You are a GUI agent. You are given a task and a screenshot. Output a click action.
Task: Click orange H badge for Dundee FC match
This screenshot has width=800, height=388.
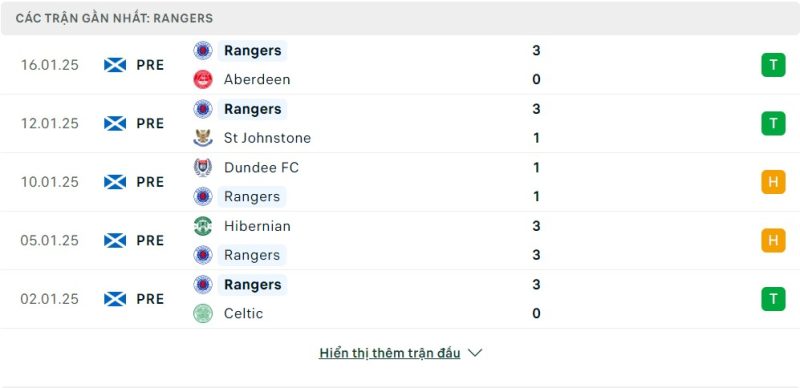[x=773, y=182]
